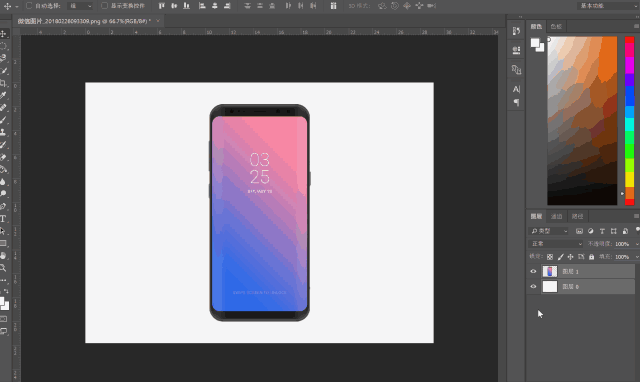Viewport: 640px width, 382px height.
Task: Close the document tab
Action: [x=158, y=21]
